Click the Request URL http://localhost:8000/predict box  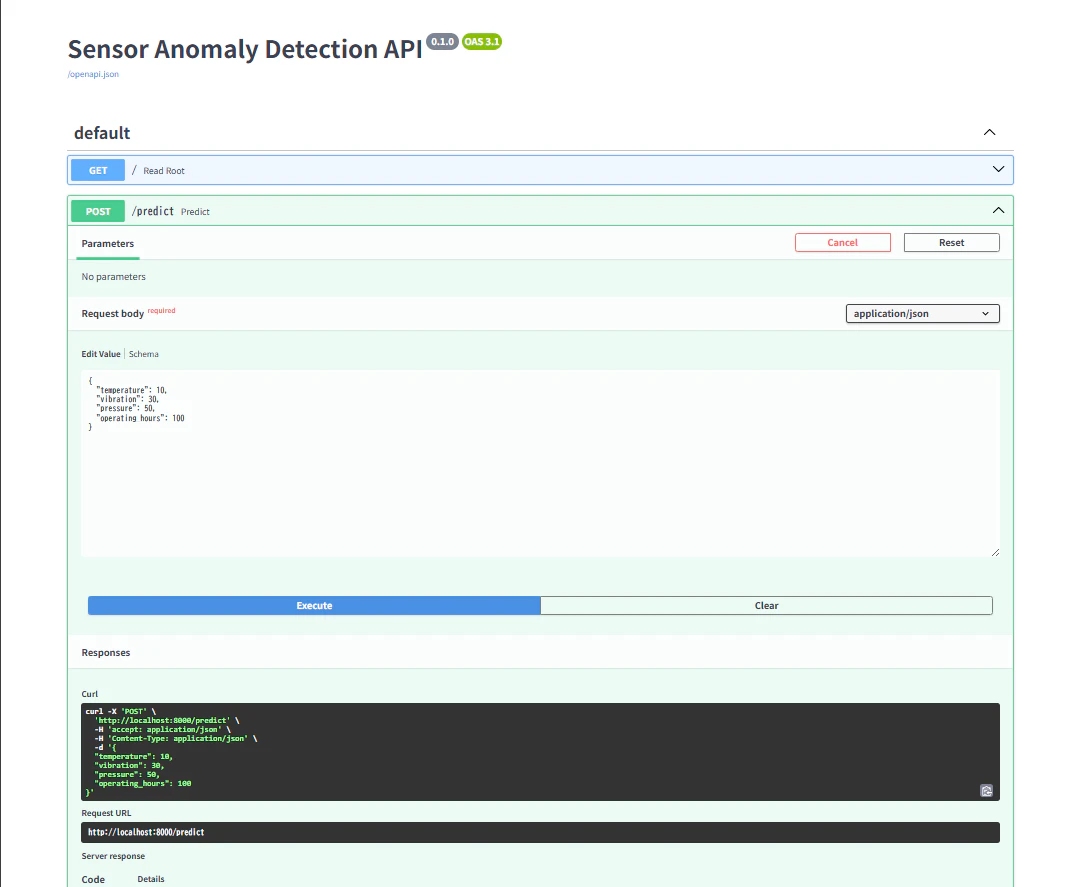(540, 832)
